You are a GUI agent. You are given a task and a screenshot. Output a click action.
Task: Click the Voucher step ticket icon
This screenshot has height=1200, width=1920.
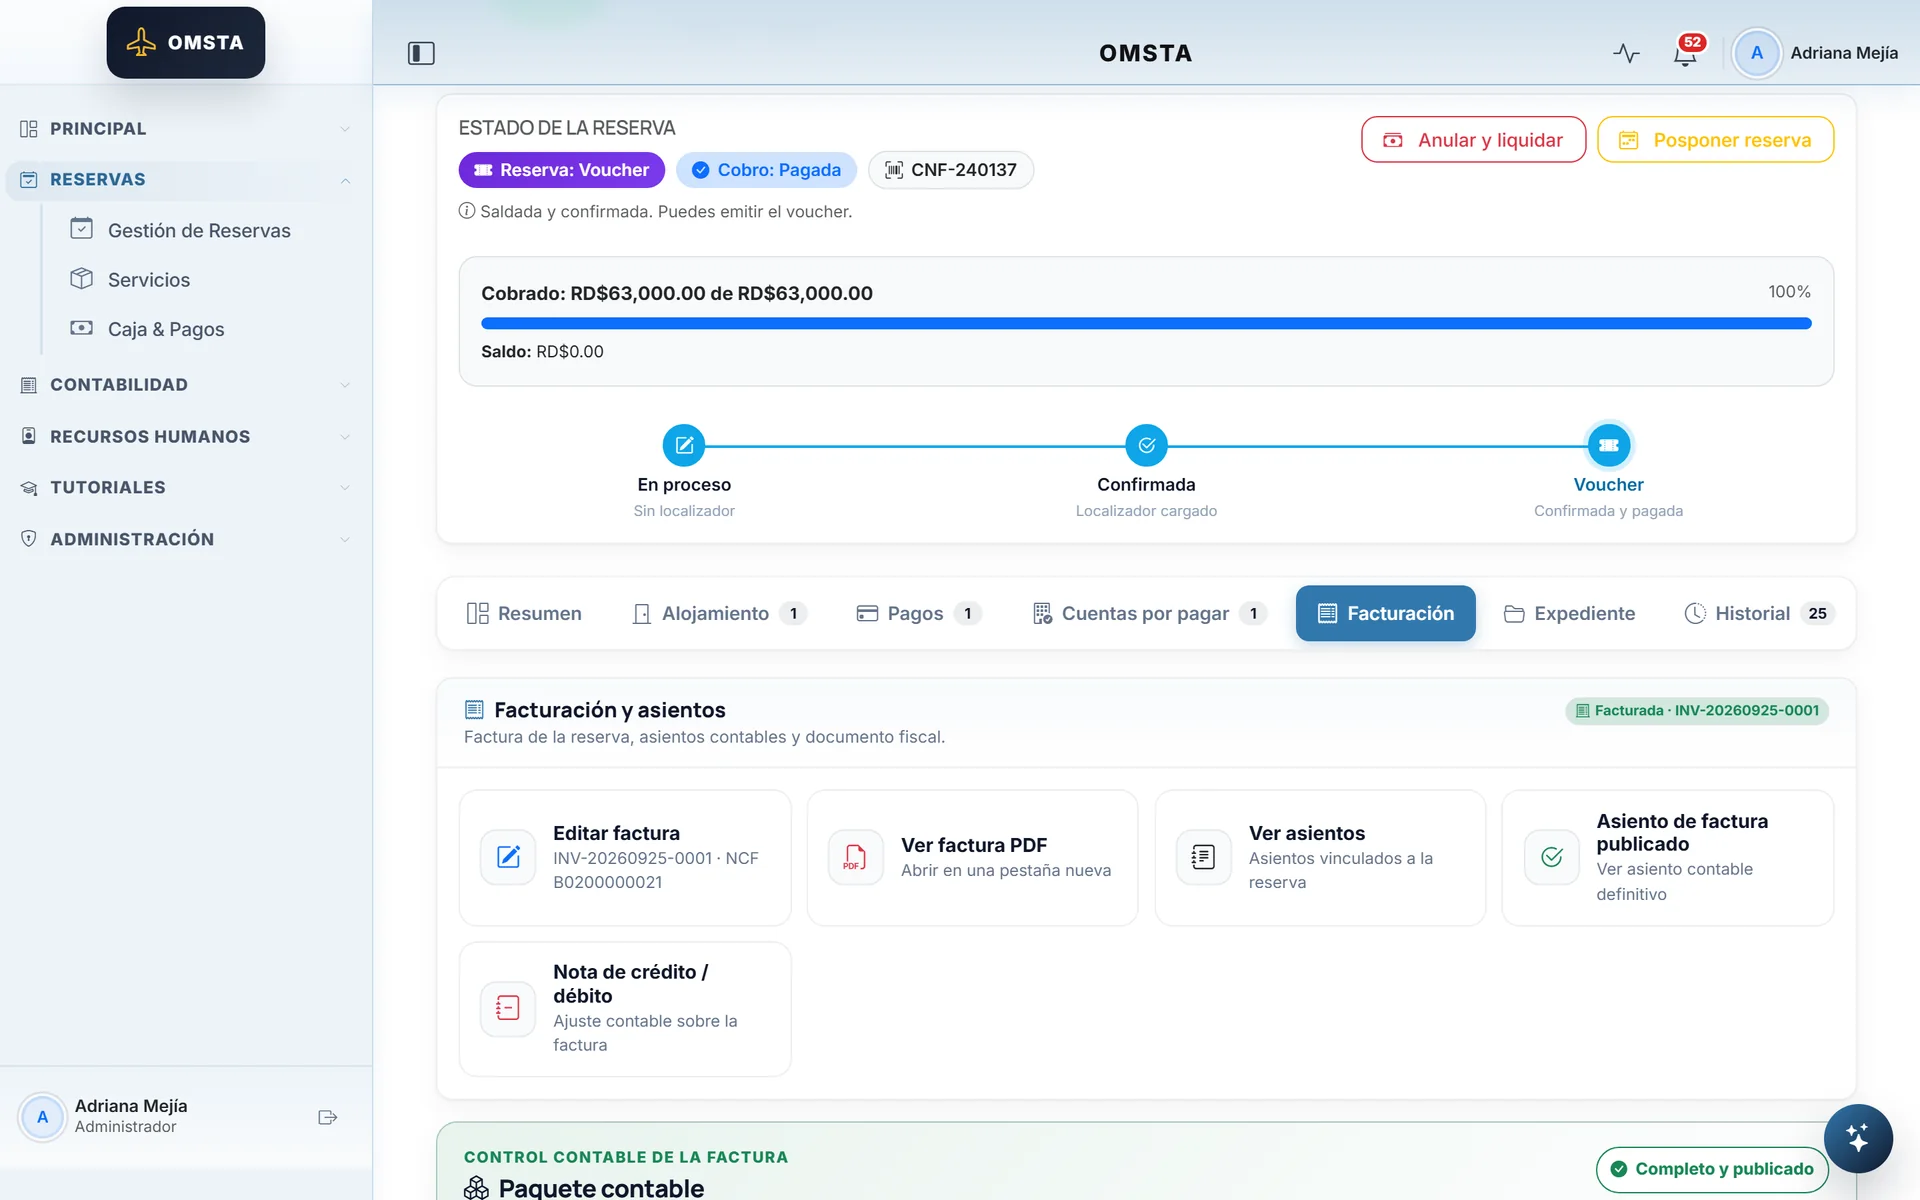click(x=1608, y=445)
